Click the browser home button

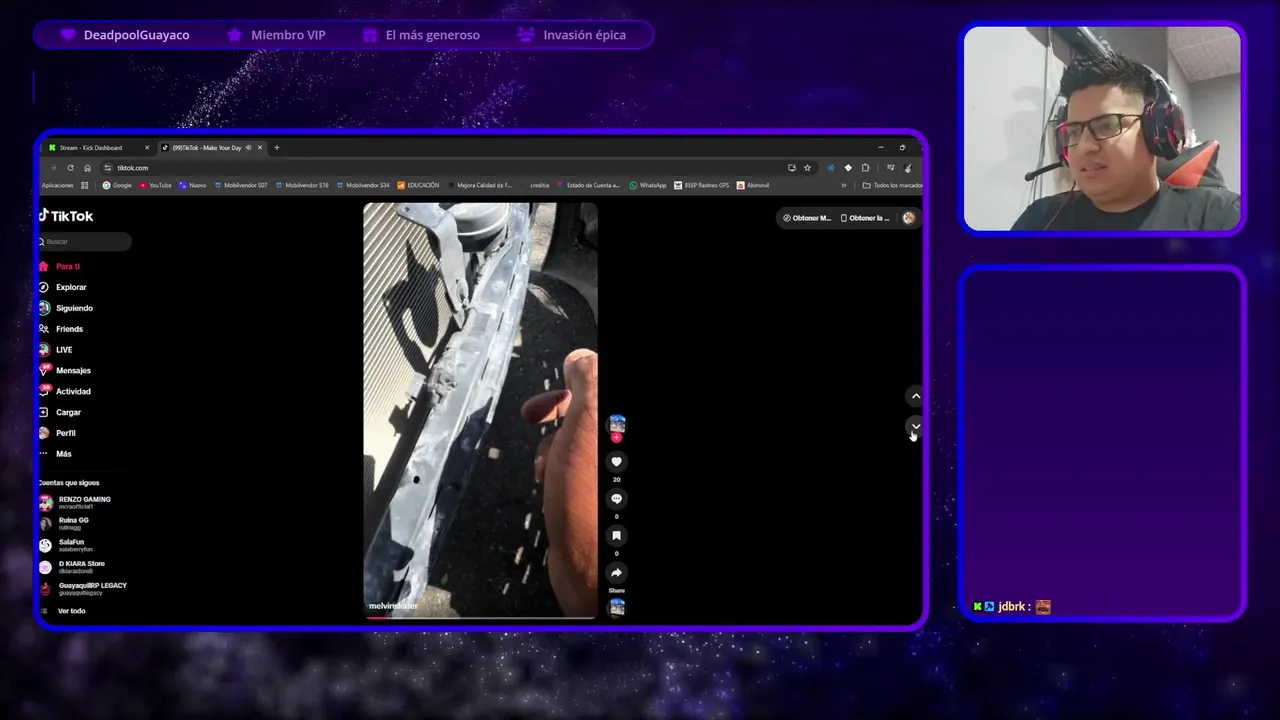tap(87, 168)
